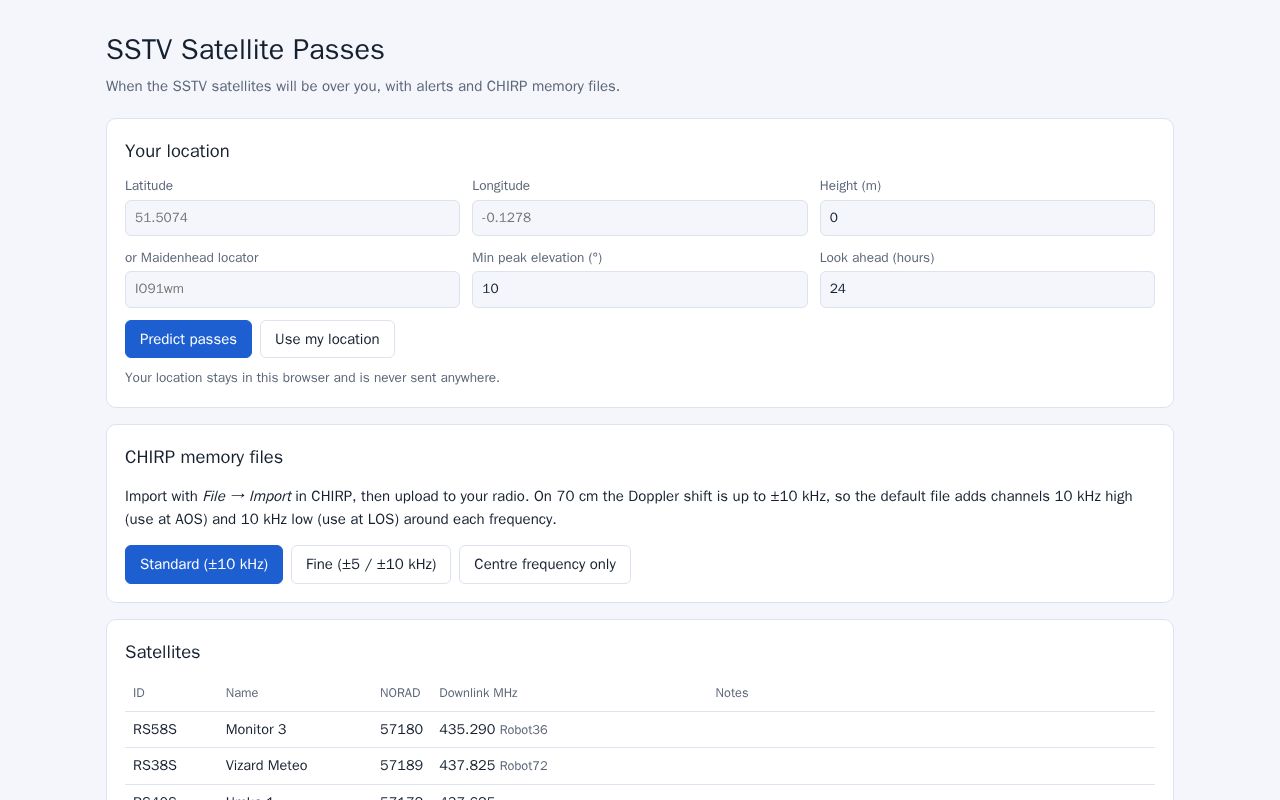This screenshot has height=800, width=1280.
Task: Click NORAD number 57180
Action: click(x=401, y=730)
